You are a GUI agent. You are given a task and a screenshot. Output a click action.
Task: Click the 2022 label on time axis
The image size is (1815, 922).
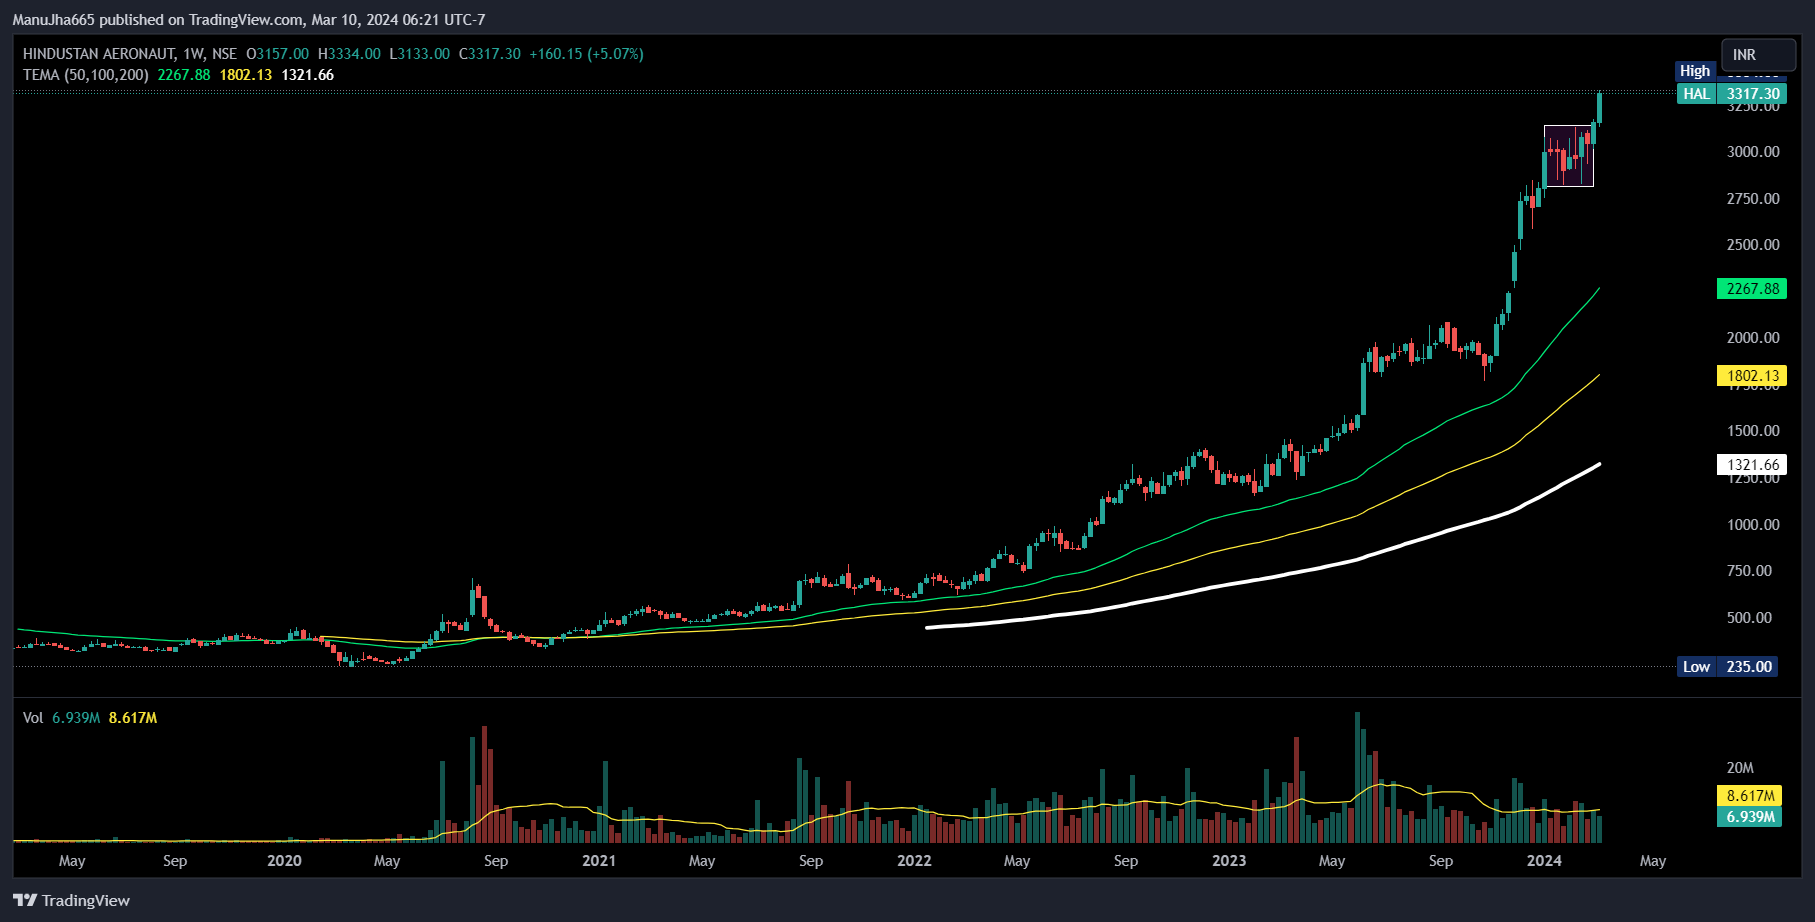coord(914,861)
